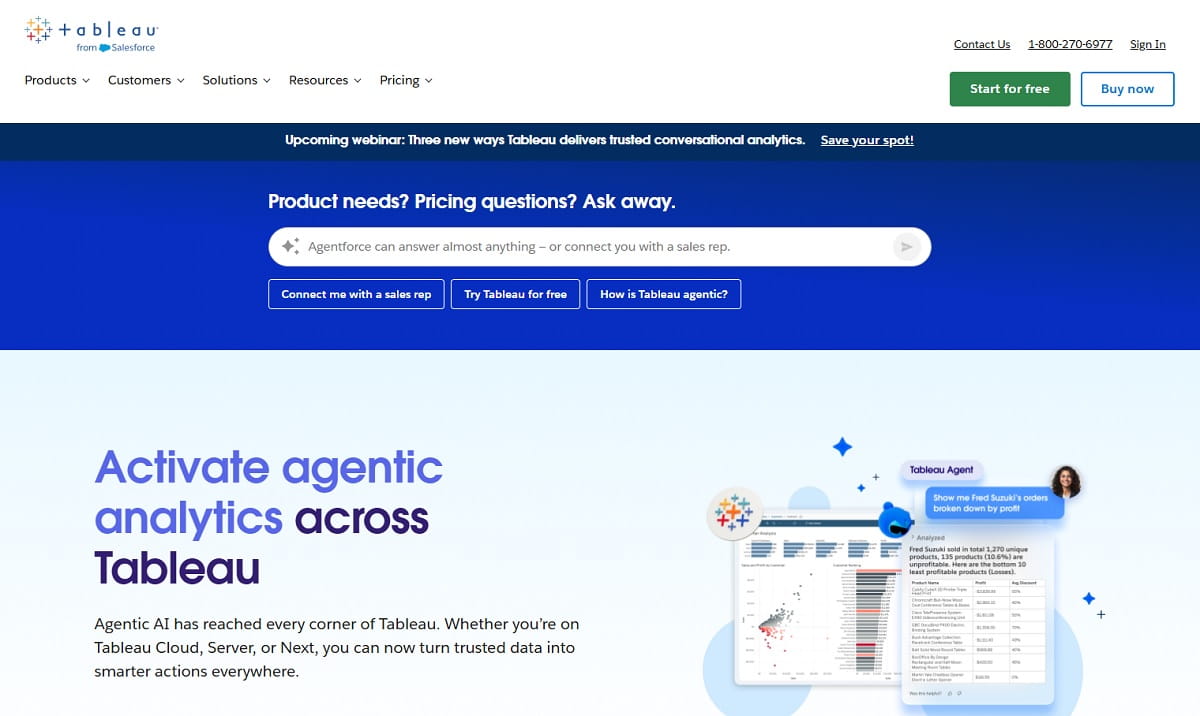Open the Sign In link

point(1148,44)
